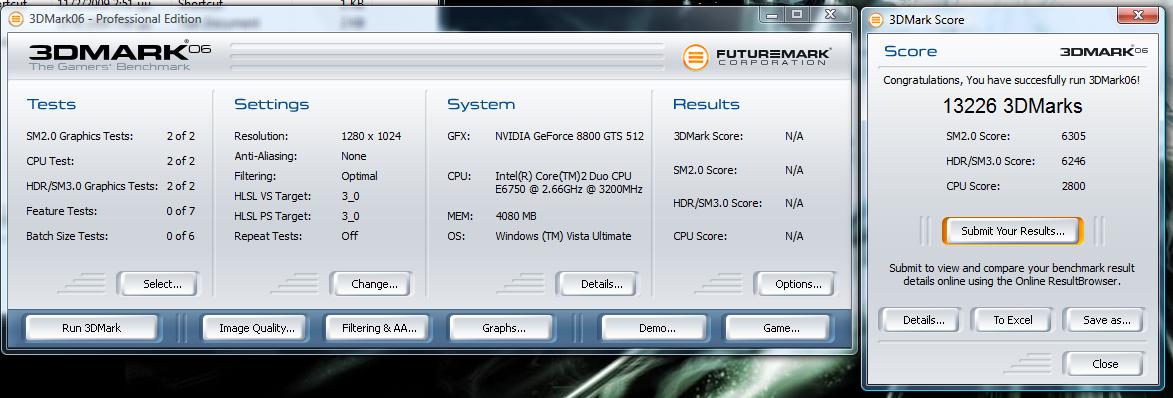
Task: Click the Score heading in Score window
Action: point(910,51)
